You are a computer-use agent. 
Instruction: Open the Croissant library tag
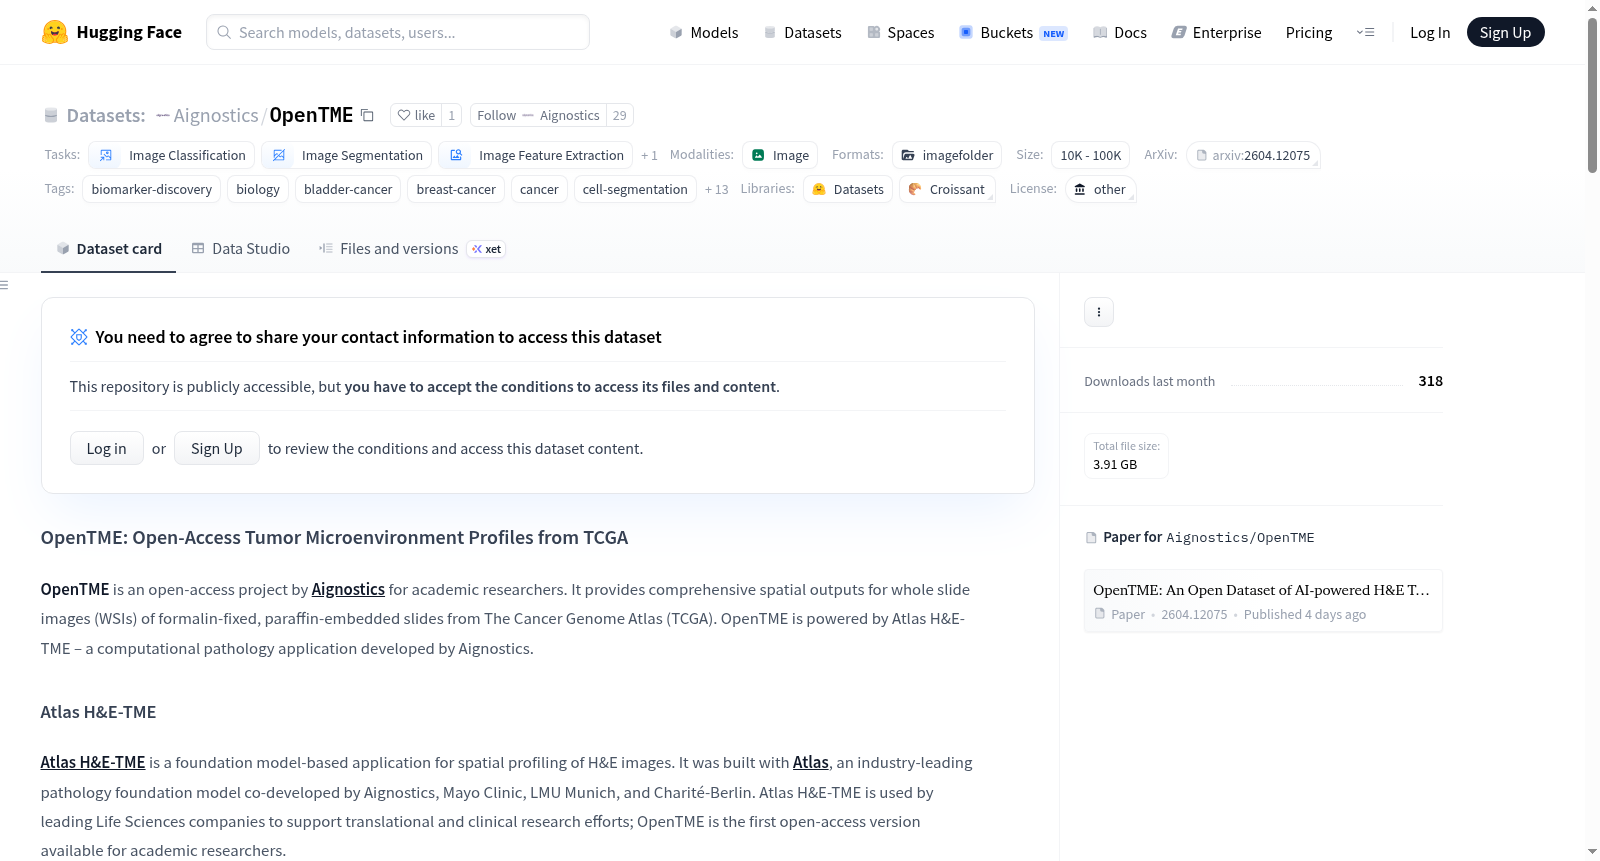point(946,189)
